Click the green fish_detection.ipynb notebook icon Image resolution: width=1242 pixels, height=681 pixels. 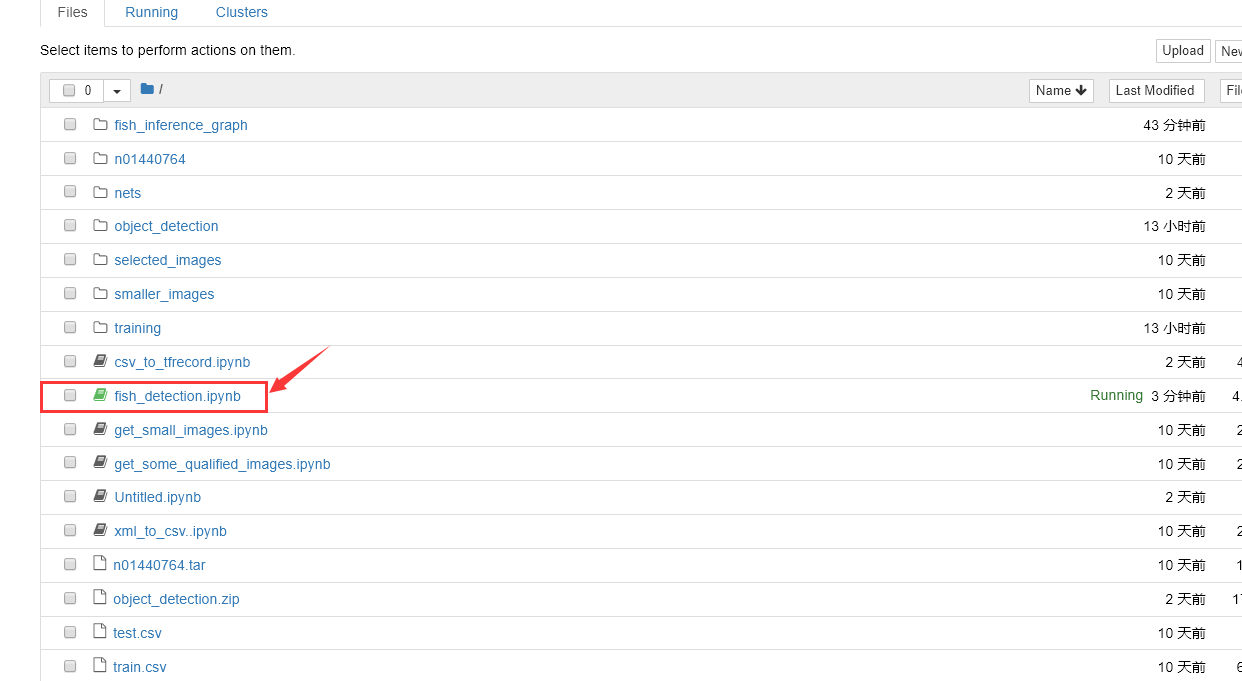(x=100, y=395)
